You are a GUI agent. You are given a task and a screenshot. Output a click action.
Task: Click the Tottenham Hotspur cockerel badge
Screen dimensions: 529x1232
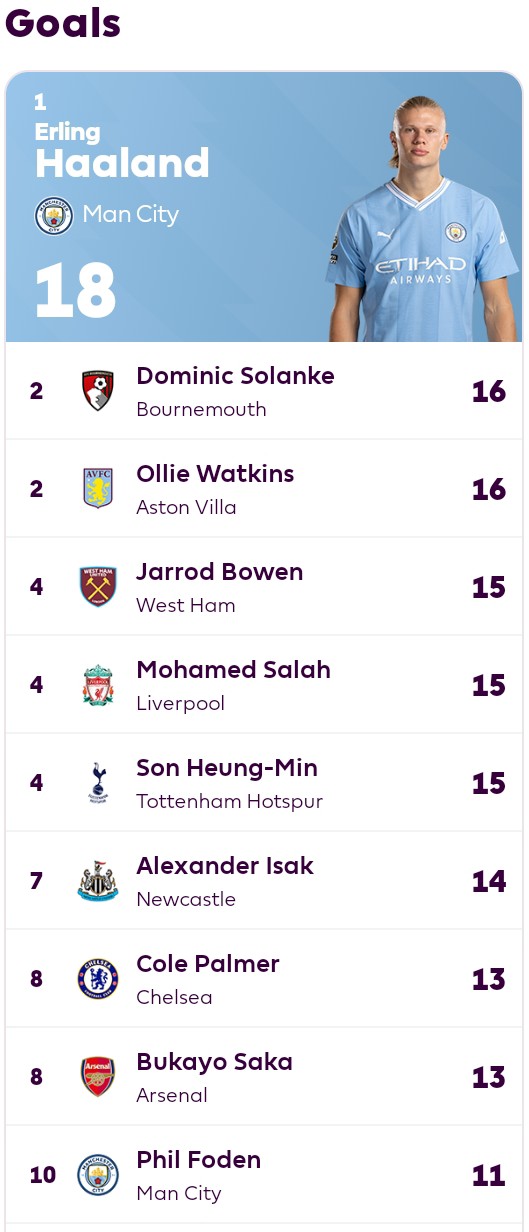pos(98,783)
